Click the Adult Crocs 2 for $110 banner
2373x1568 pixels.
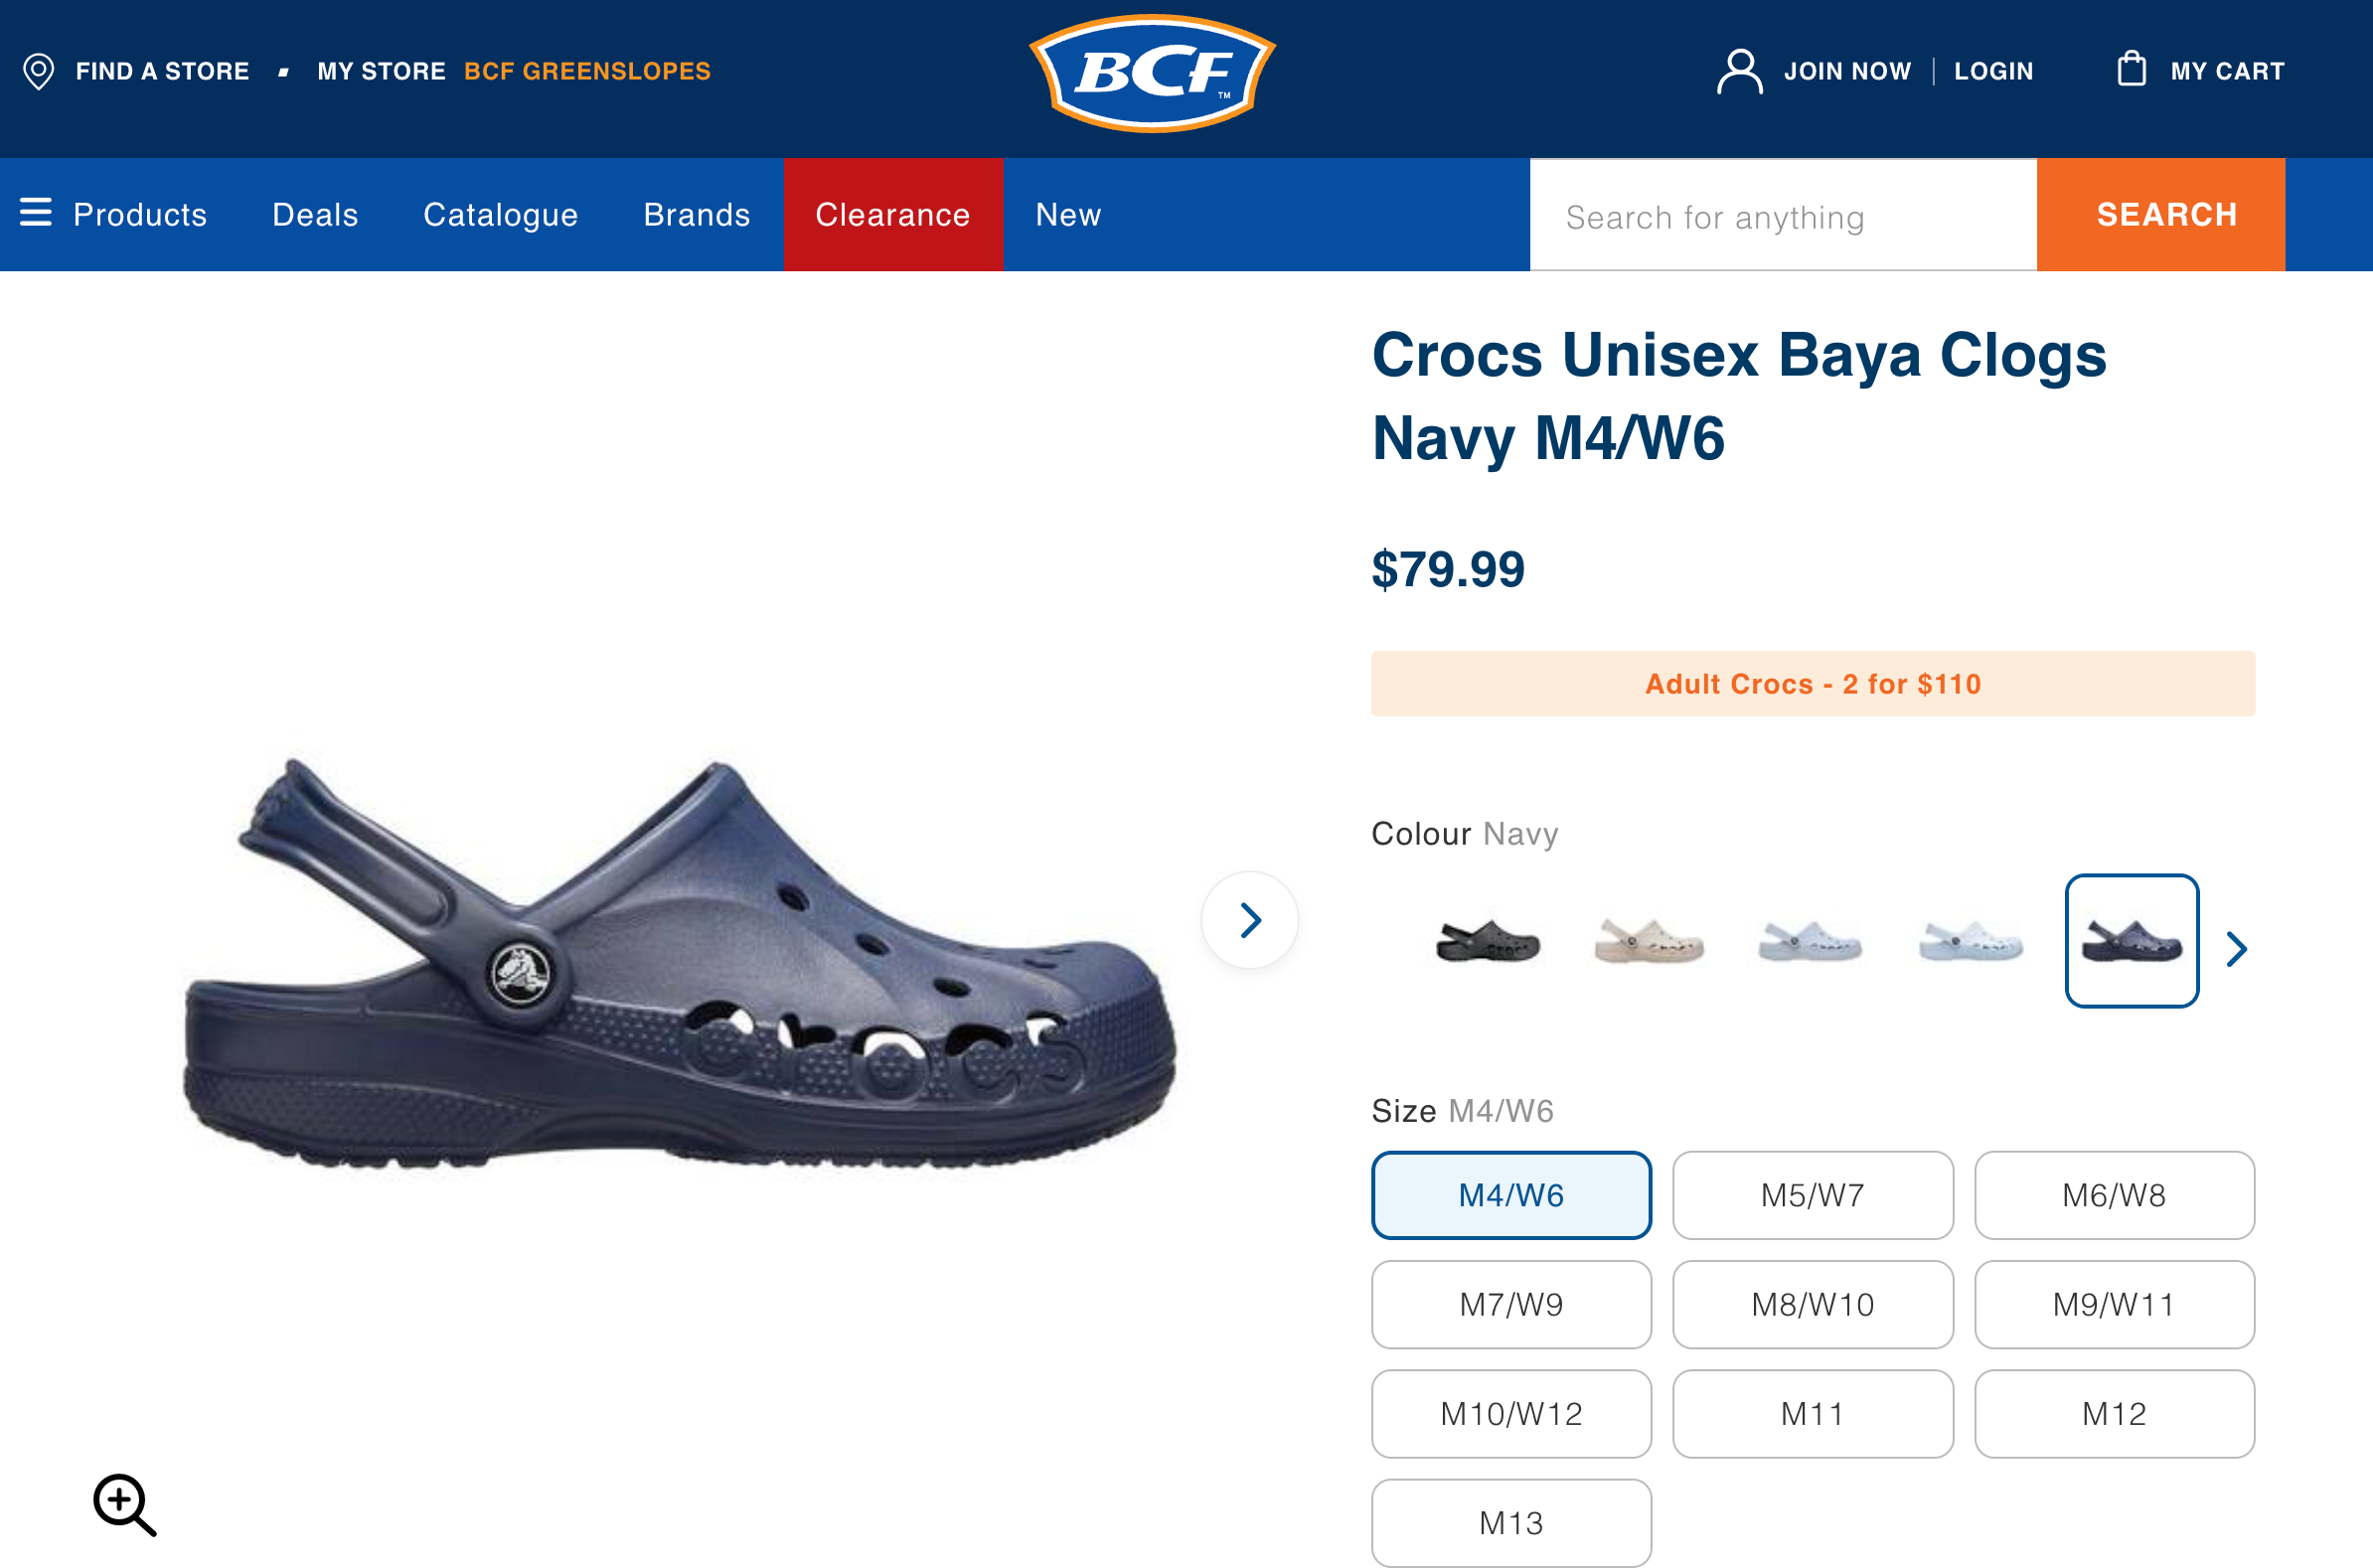[x=1812, y=684]
